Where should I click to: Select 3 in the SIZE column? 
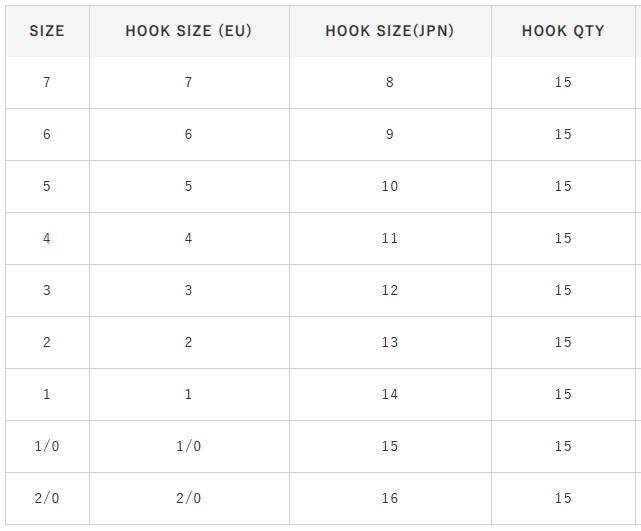tap(47, 290)
